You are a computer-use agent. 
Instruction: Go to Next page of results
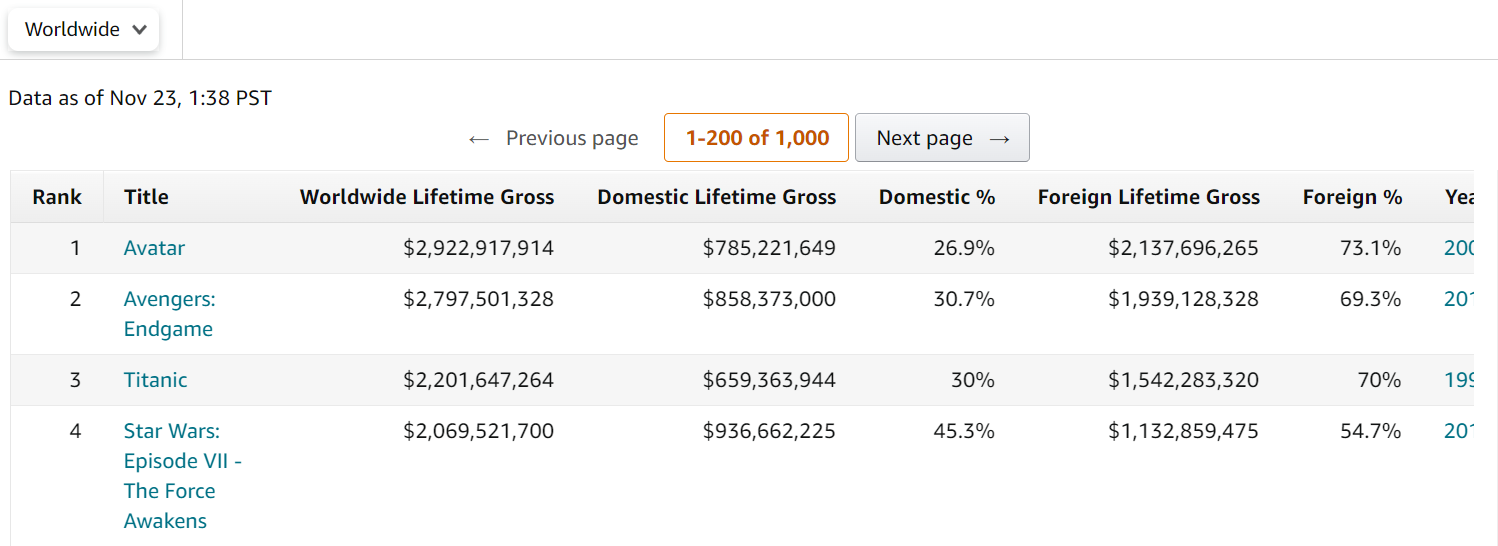click(942, 138)
